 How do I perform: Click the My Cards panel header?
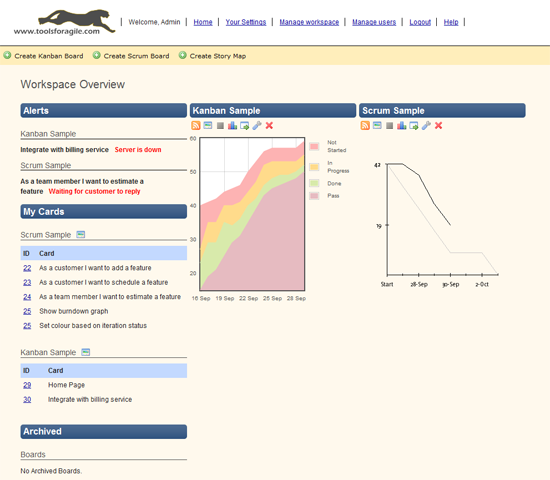point(103,212)
